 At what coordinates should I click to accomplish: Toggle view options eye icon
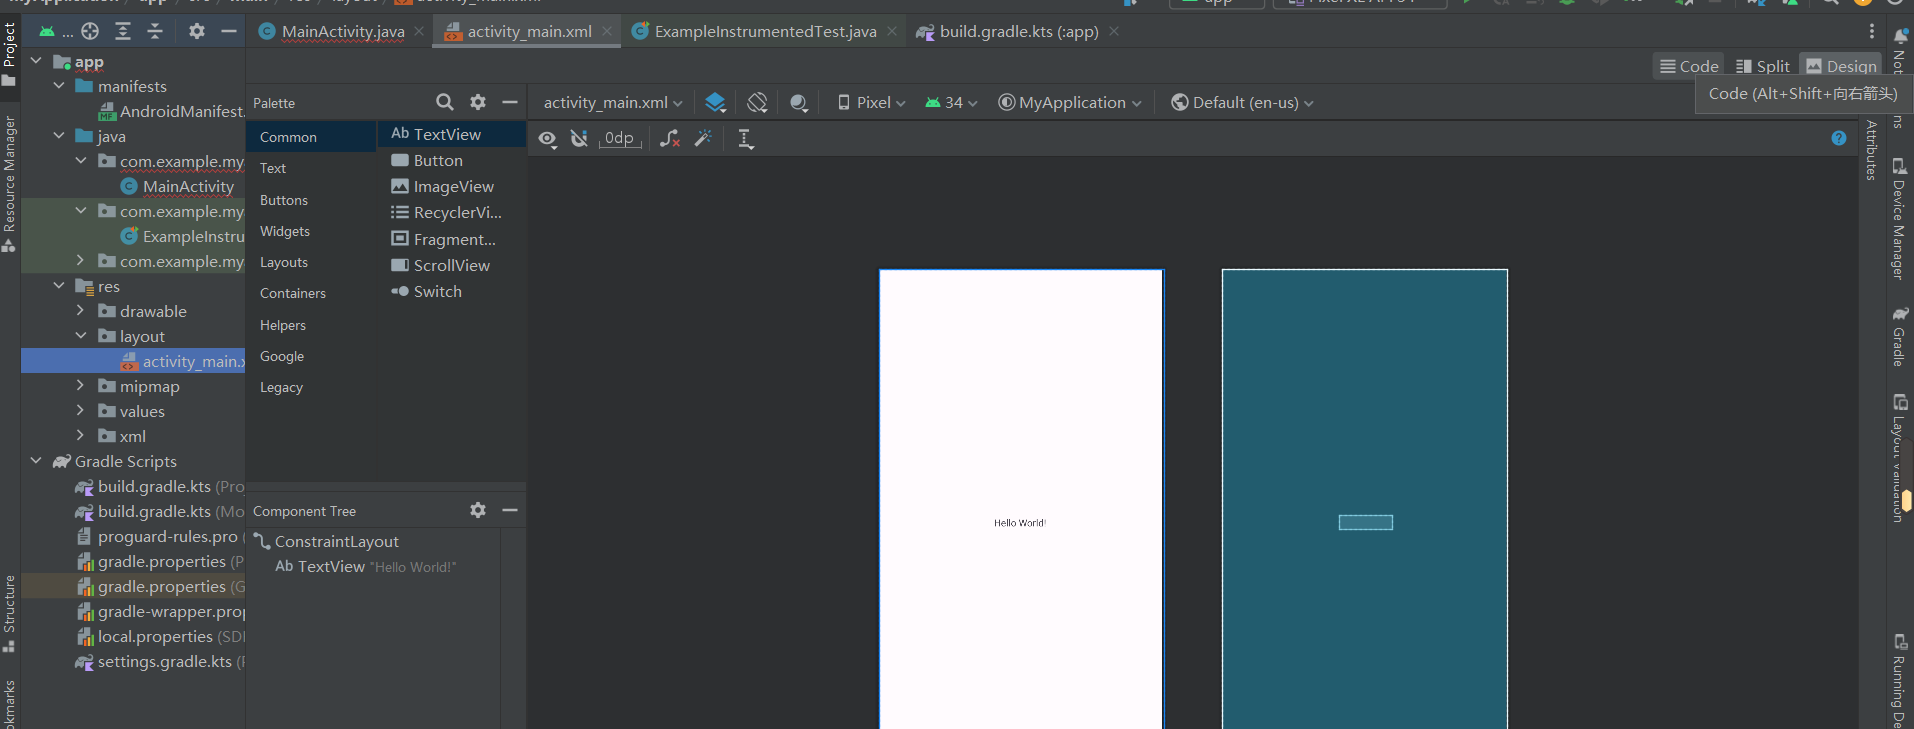(x=547, y=139)
